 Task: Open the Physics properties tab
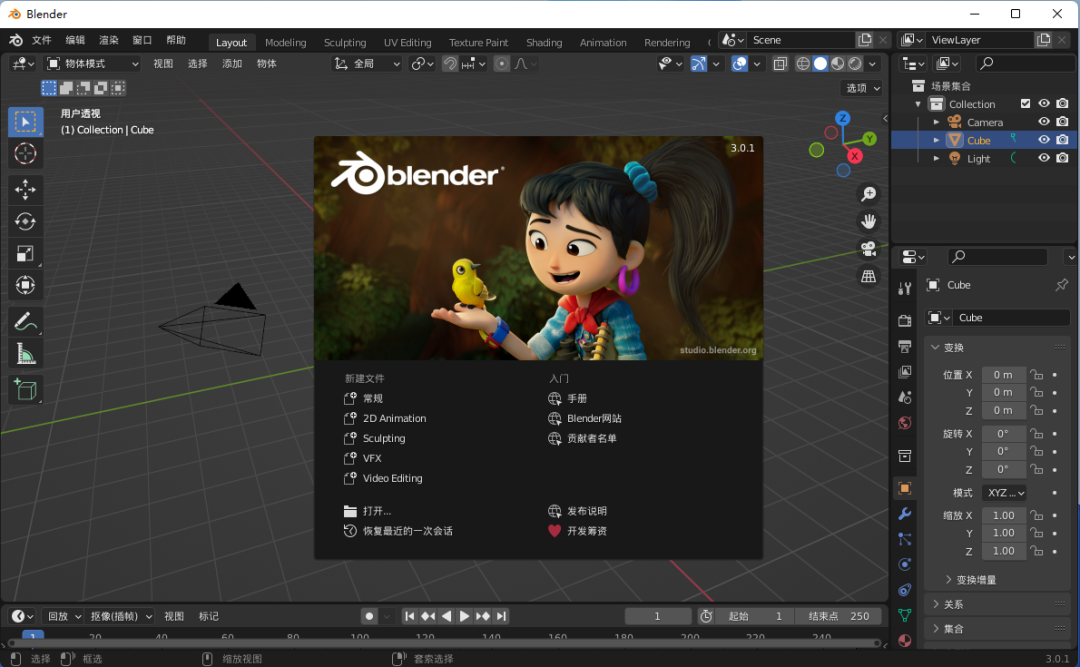(905, 564)
